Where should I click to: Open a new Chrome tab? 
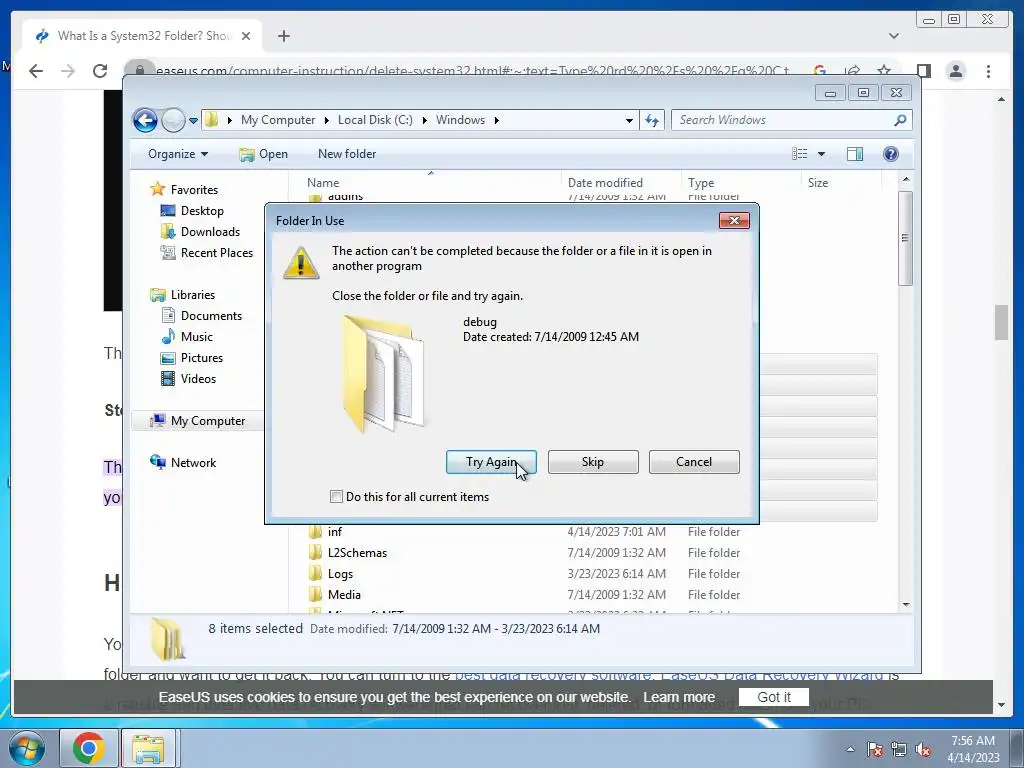(283, 36)
